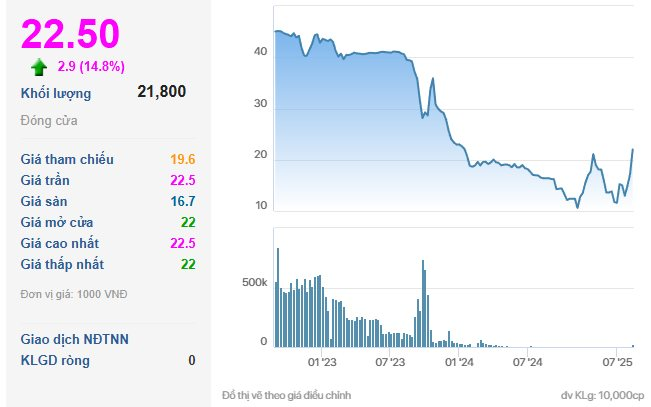
Task: Click the 07 '23 date marker on chart axis
Action: (x=389, y=363)
